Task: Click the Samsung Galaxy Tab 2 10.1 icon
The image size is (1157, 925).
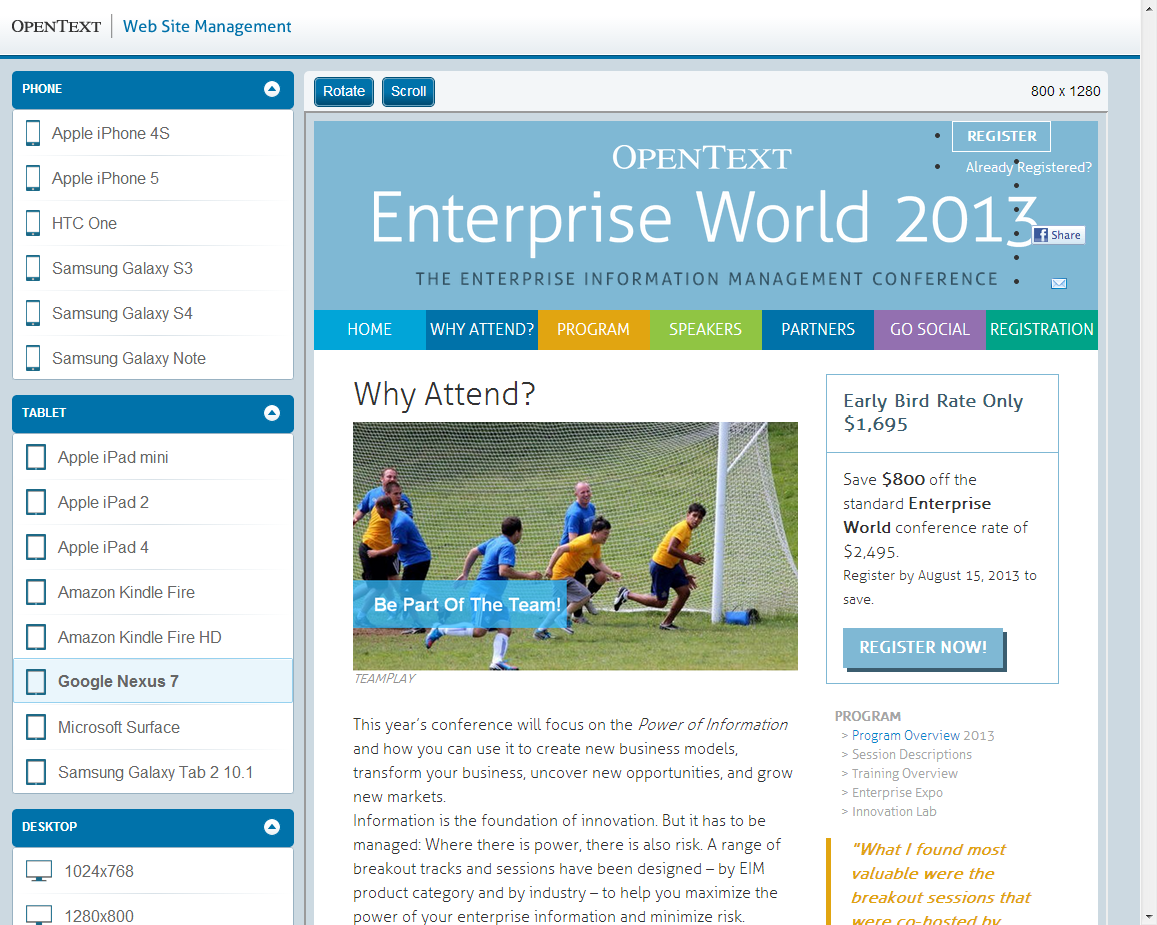Action: [x=36, y=772]
